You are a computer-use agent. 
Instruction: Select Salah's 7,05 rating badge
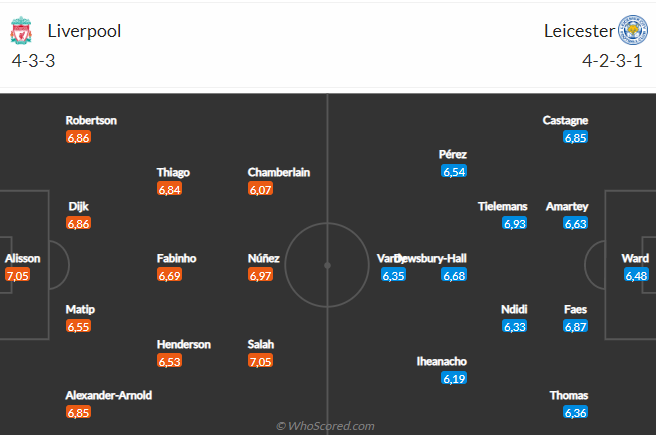[261, 361]
